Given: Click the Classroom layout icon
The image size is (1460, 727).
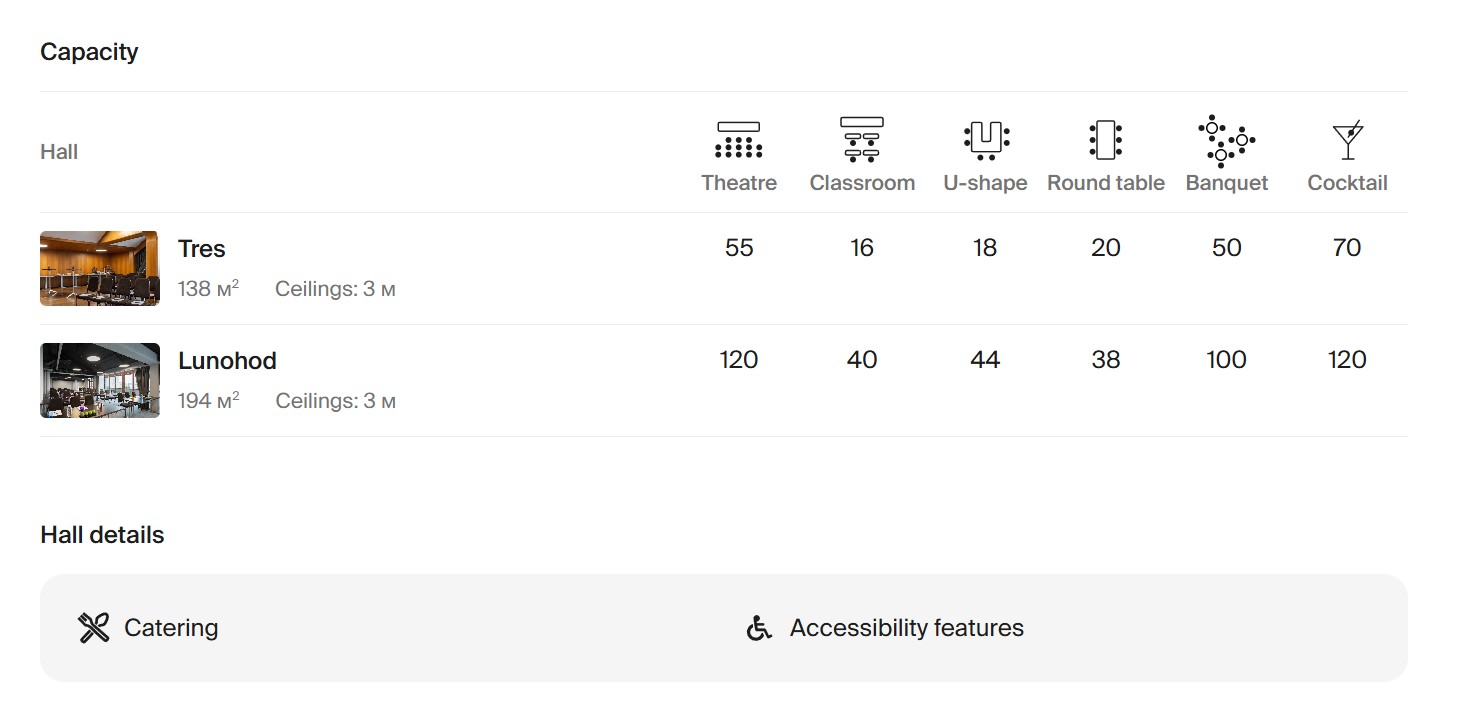Looking at the screenshot, I should (x=861, y=140).
